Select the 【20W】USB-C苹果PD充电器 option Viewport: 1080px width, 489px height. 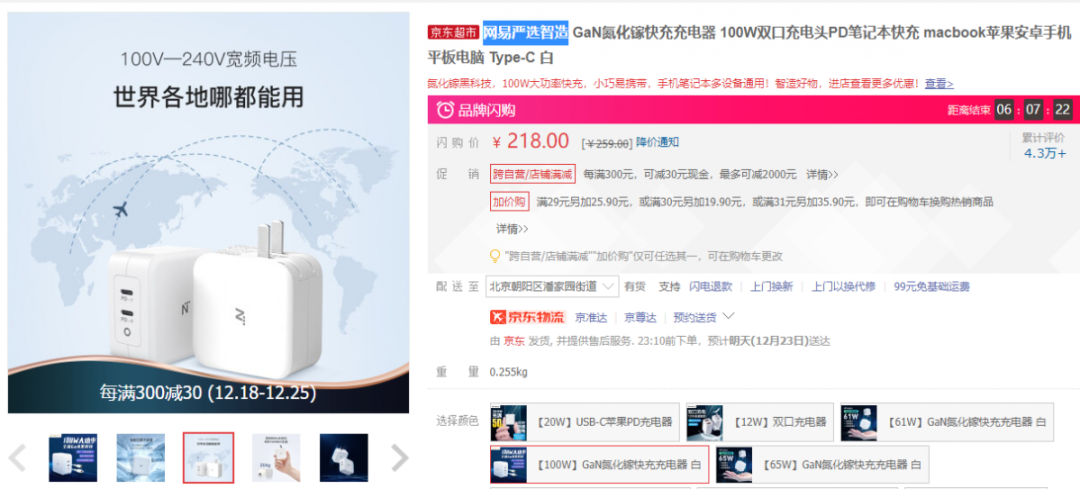point(585,422)
